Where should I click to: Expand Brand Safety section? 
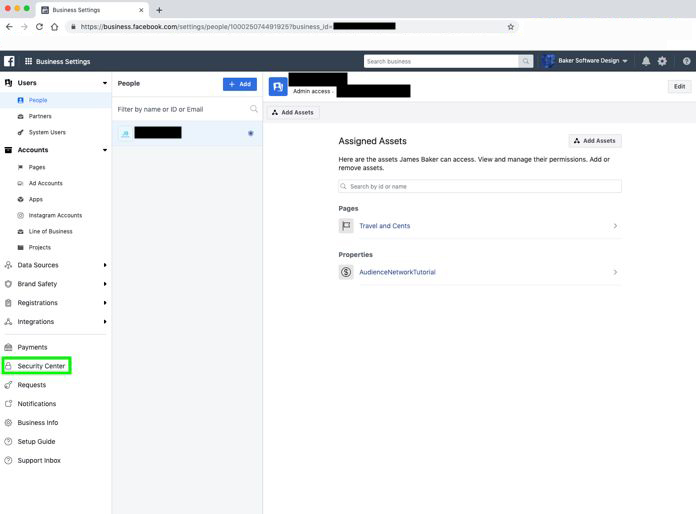(x=105, y=284)
